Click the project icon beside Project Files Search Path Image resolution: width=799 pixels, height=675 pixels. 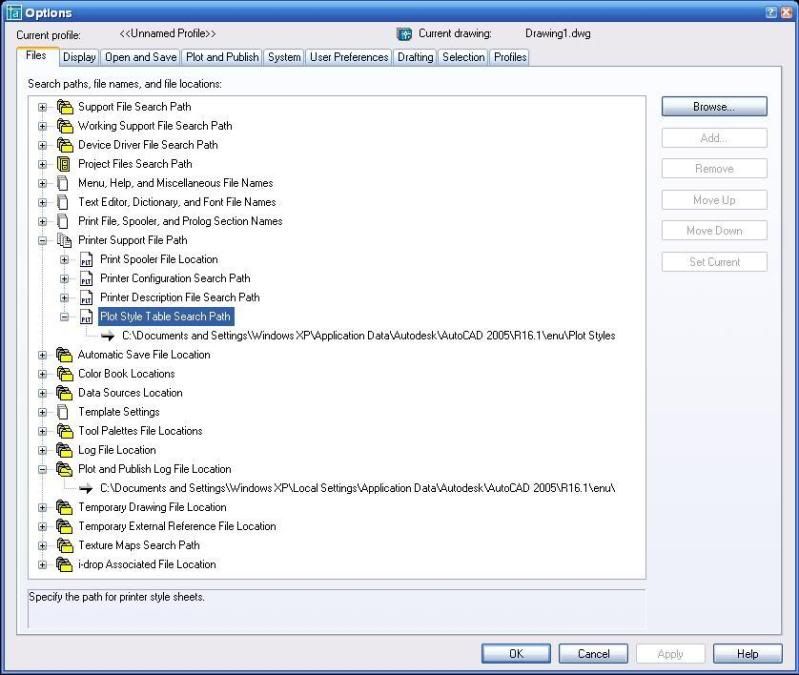click(64, 164)
